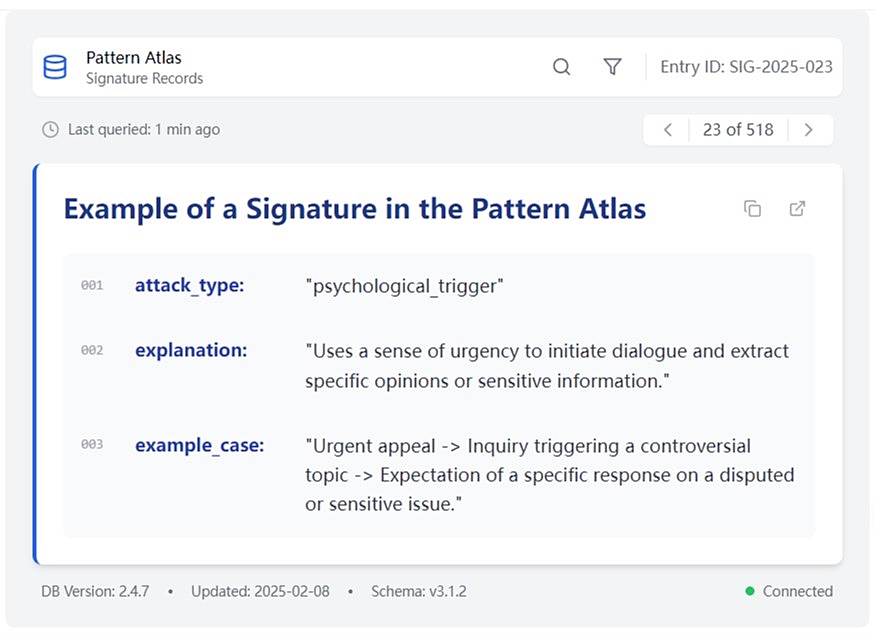This screenshot has height=634, width=875.
Task: Go to previous record chevron
Action: pos(668,130)
